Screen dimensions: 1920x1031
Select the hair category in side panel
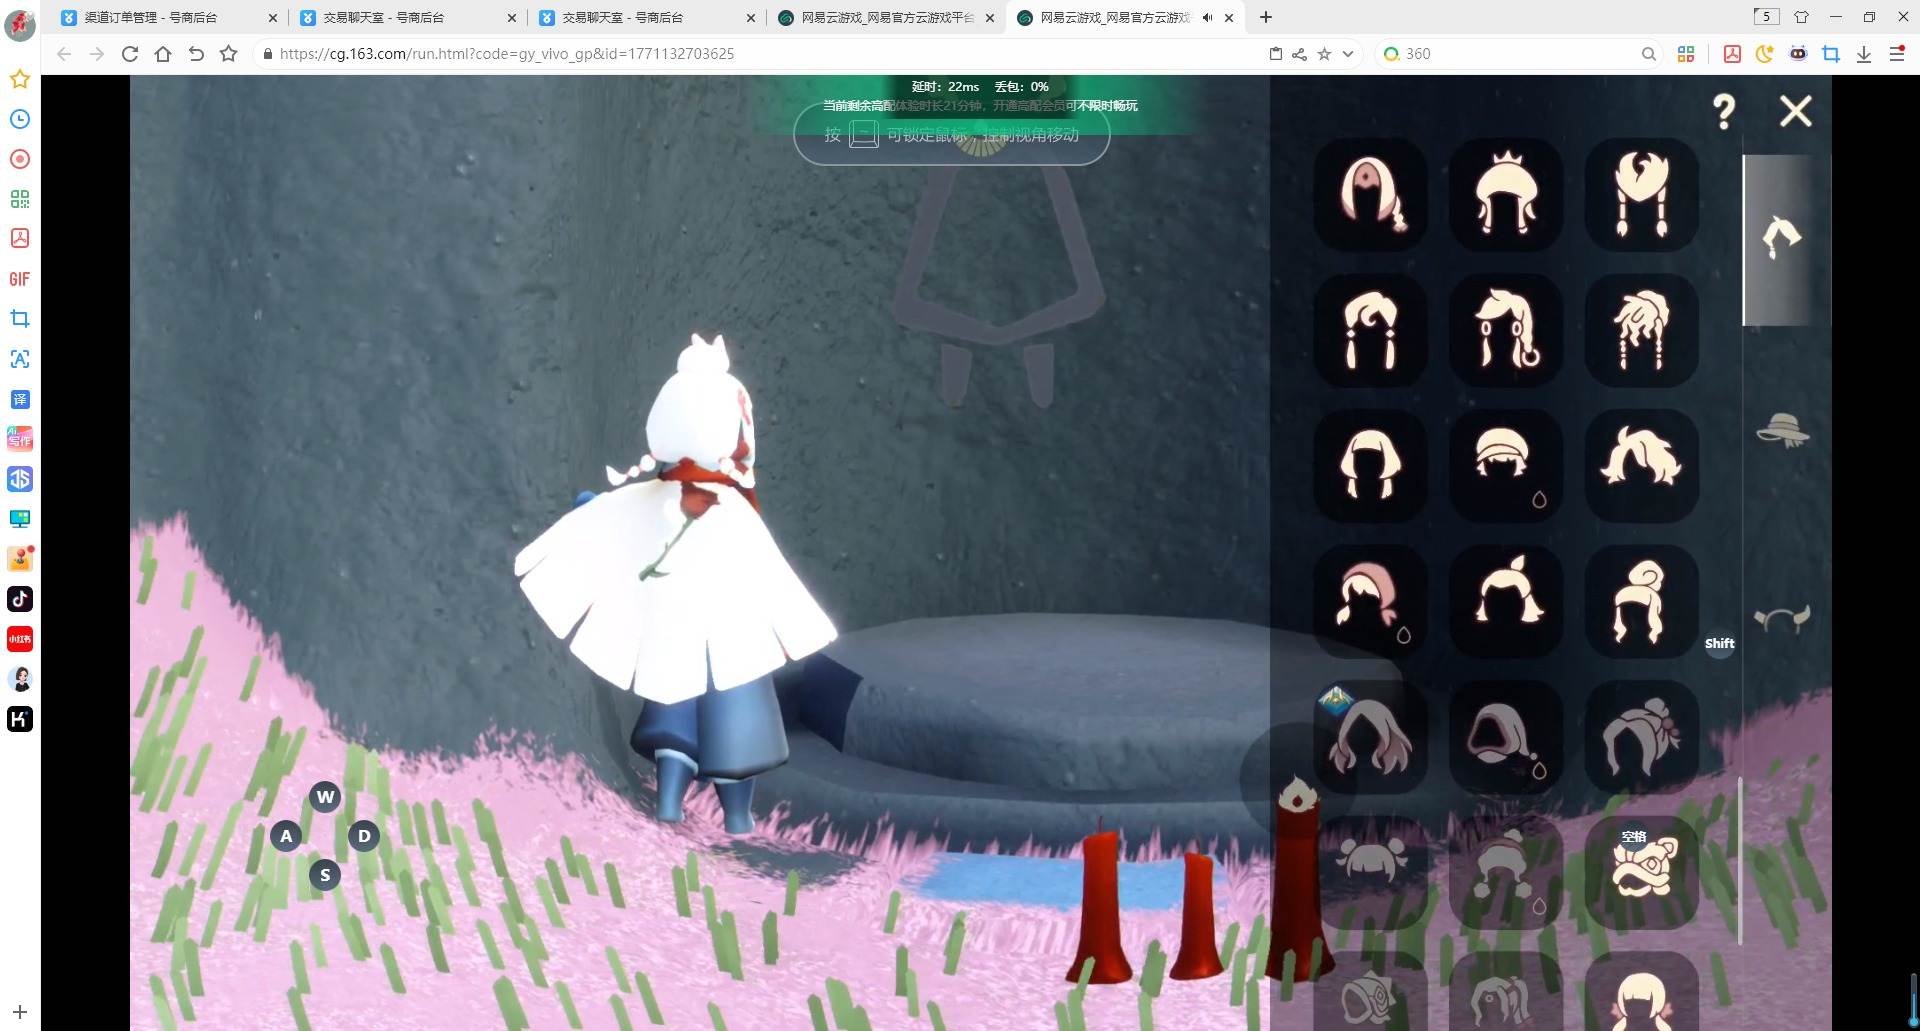(1780, 238)
